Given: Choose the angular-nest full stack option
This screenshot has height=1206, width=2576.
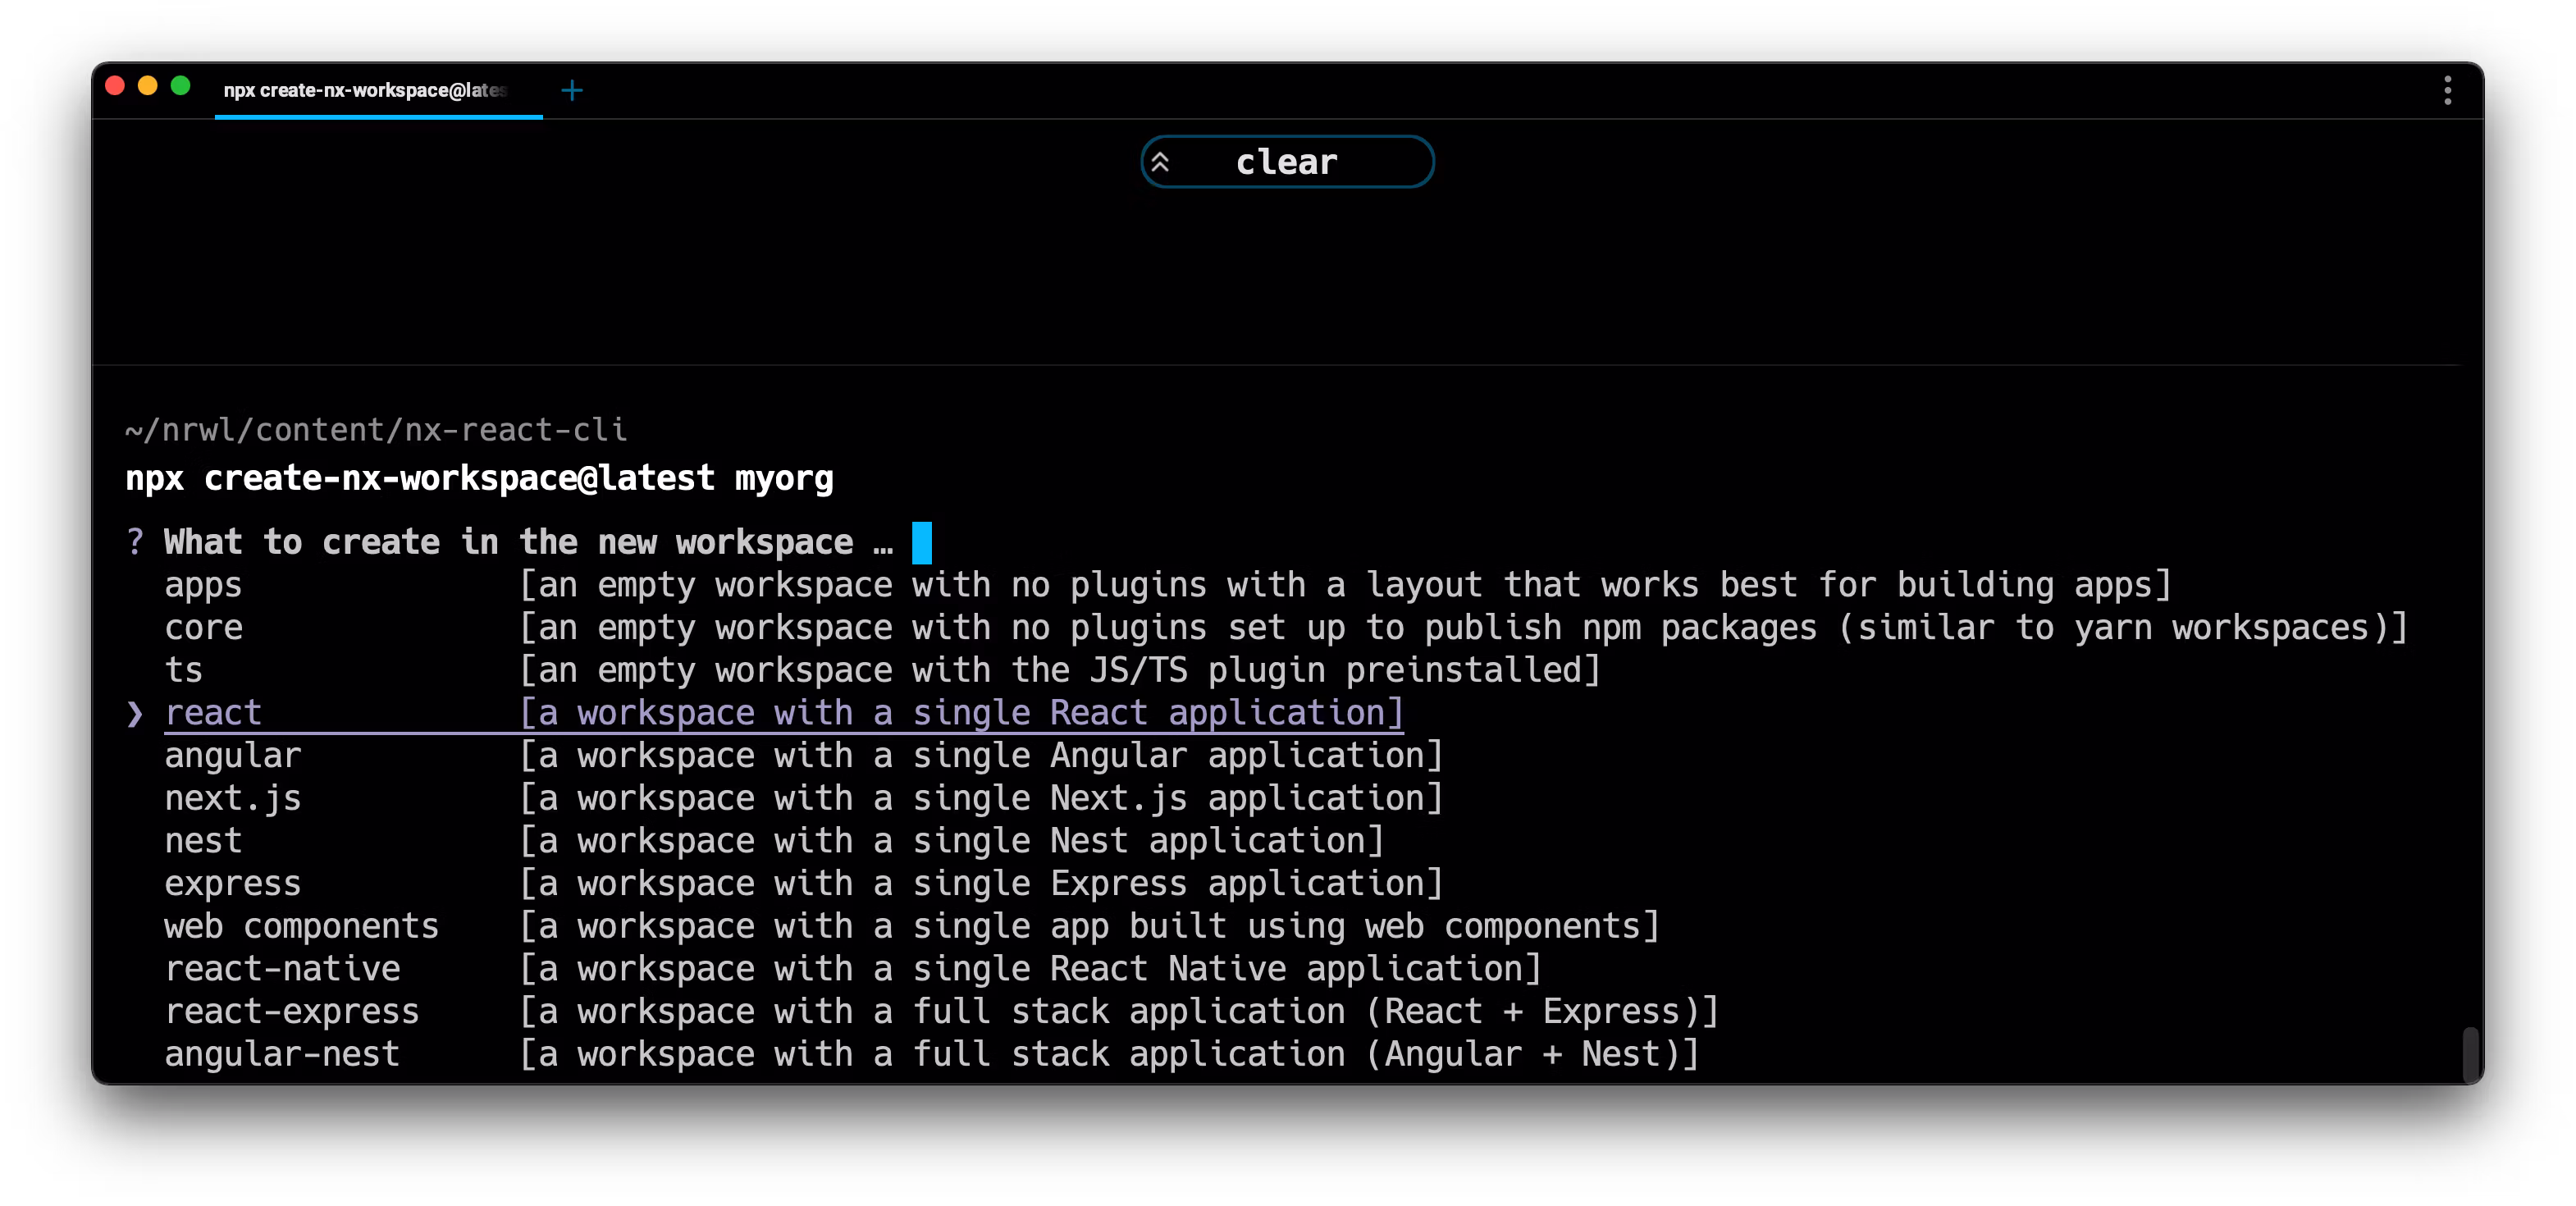Looking at the screenshot, I should pos(282,1054).
